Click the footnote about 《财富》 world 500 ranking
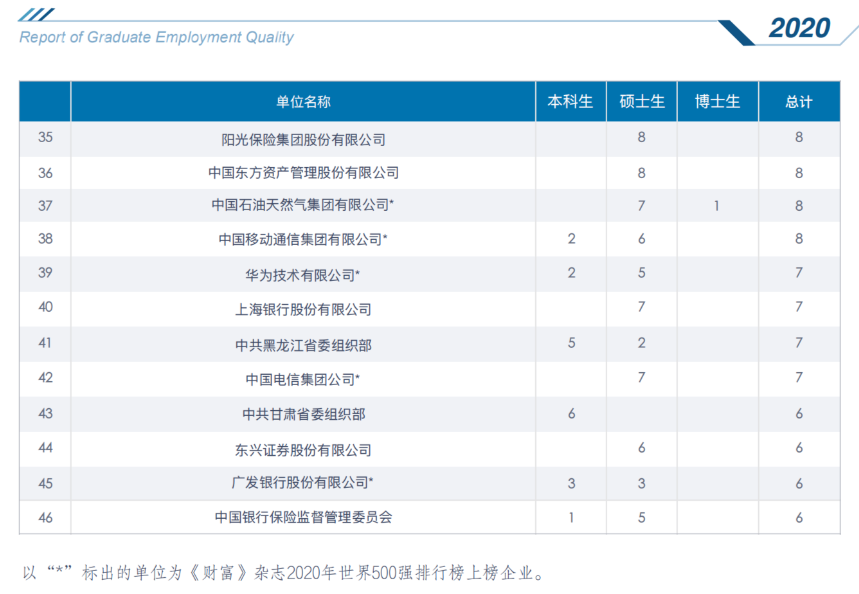The image size is (859, 594). 285,573
